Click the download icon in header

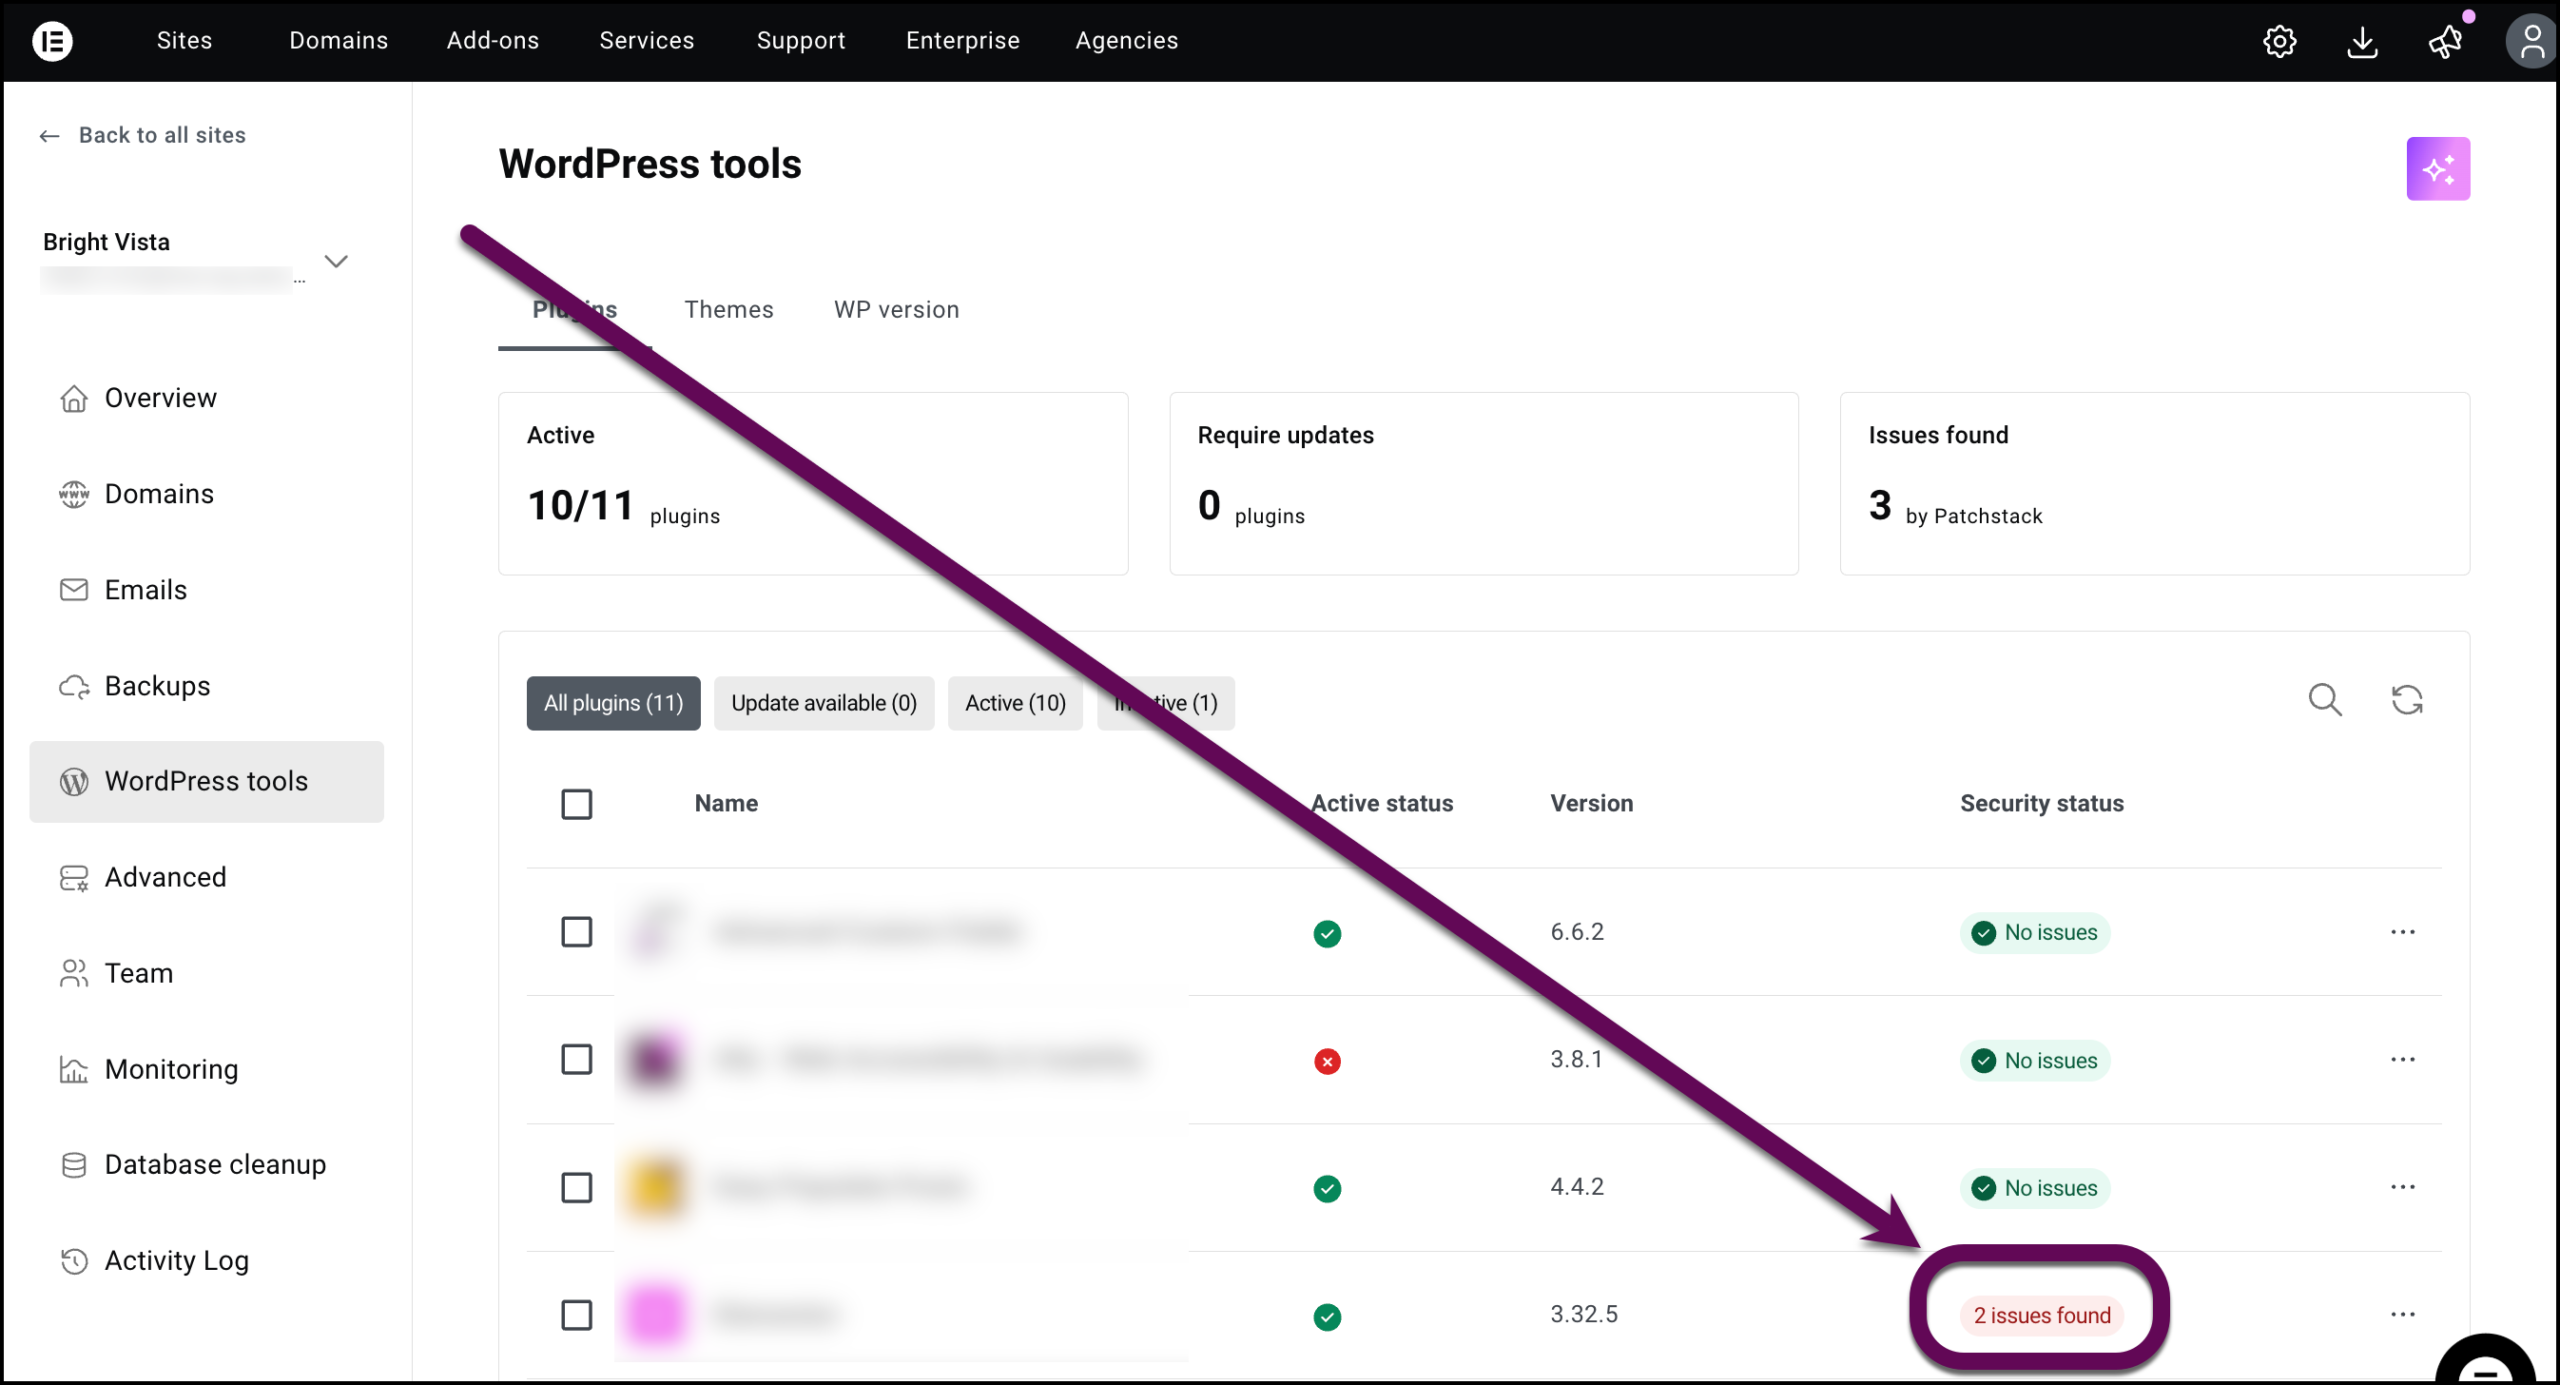click(2362, 41)
